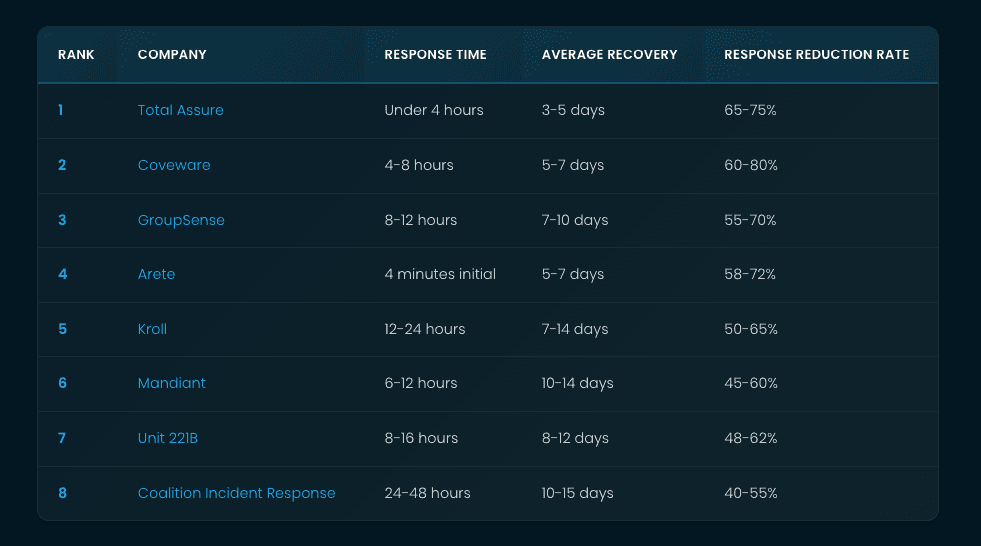Click the RESPONSE TIME column header
This screenshot has height=546, width=981.
coord(435,54)
